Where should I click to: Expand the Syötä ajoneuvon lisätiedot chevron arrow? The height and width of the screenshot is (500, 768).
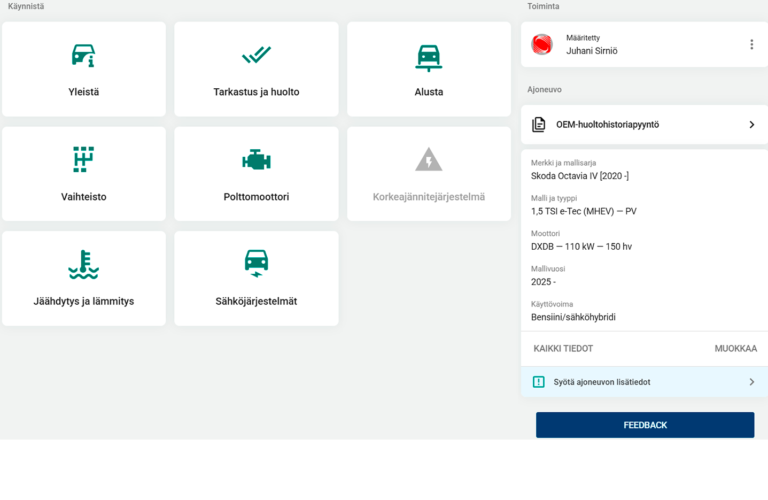point(752,382)
